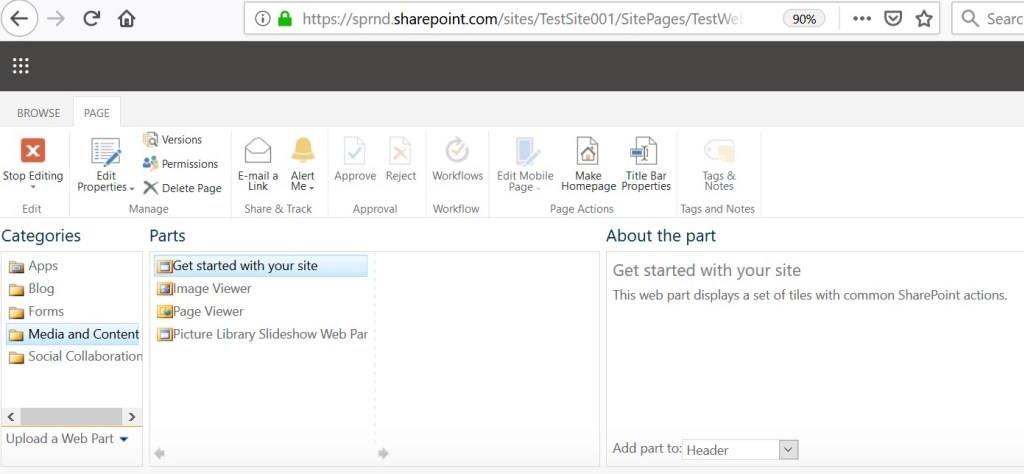Click the Edit Properties icon

(x=106, y=152)
